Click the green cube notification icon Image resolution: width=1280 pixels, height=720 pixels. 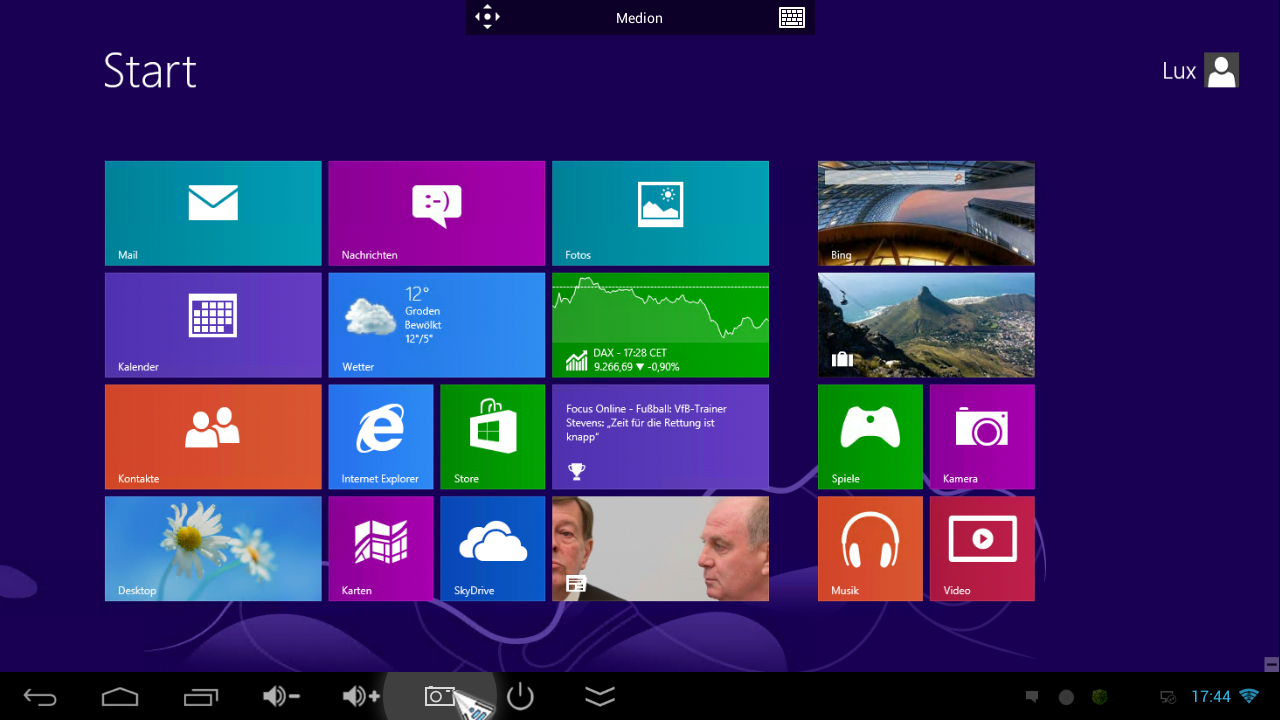(x=1100, y=697)
